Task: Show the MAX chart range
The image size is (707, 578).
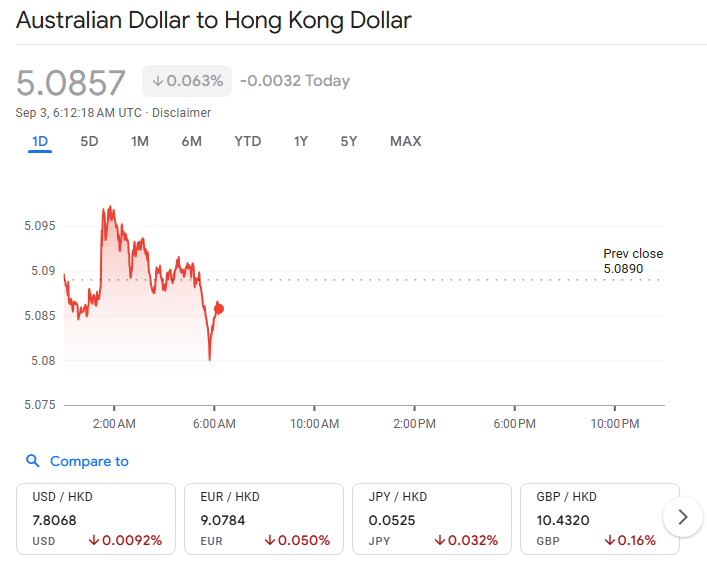Action: pos(405,141)
